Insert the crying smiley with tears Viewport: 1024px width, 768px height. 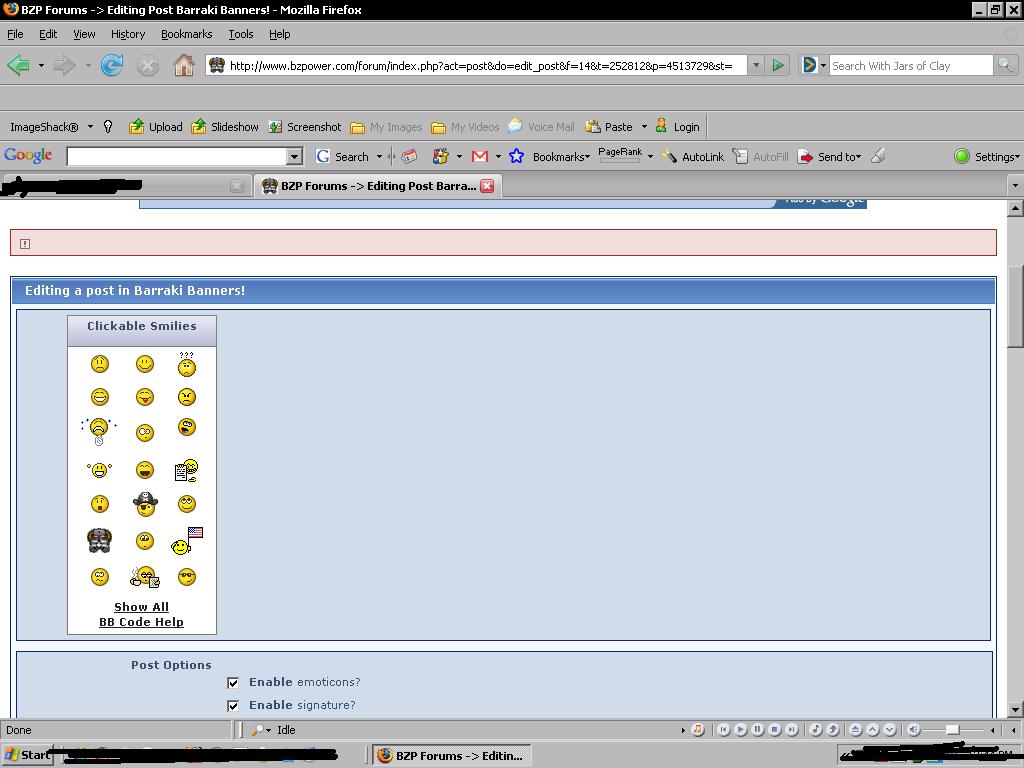point(99,431)
